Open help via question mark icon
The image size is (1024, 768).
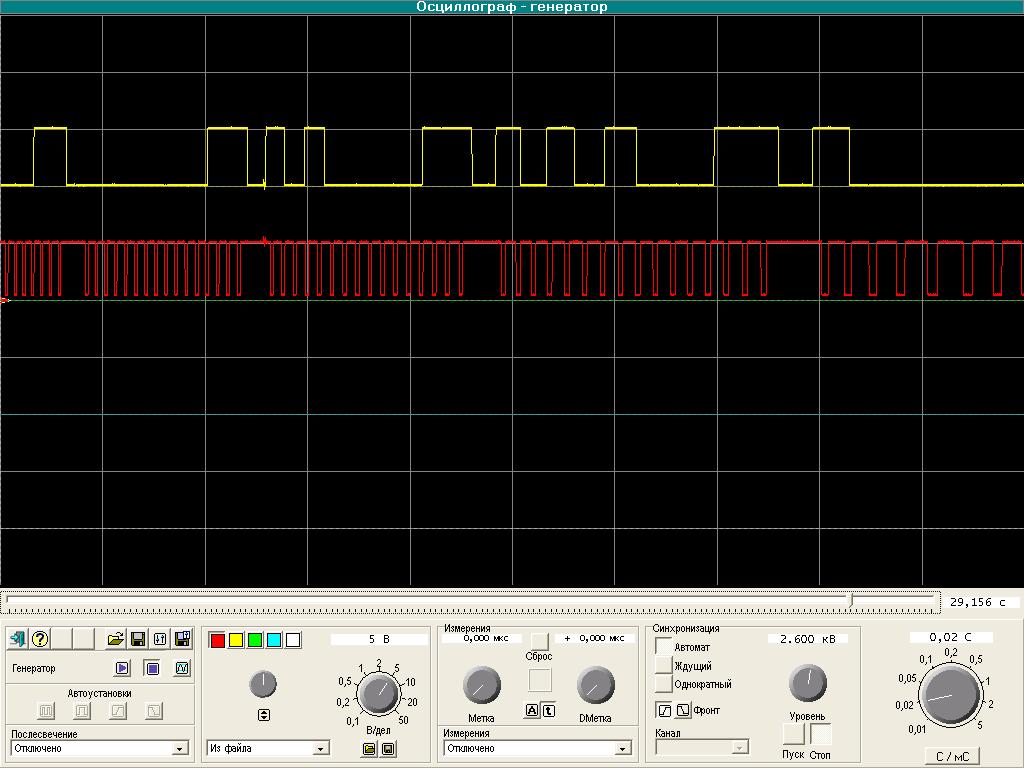click(x=40, y=639)
